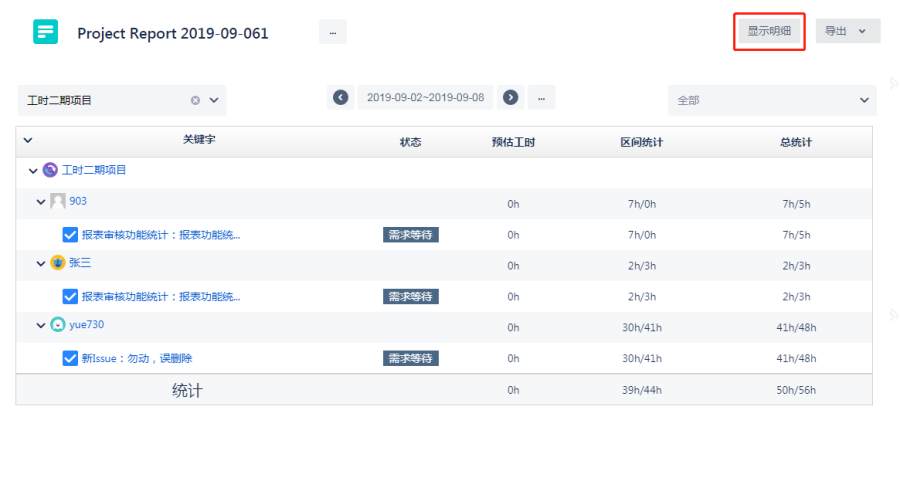Click user 903's gray avatar
The height and width of the screenshot is (498, 900).
pos(58,201)
